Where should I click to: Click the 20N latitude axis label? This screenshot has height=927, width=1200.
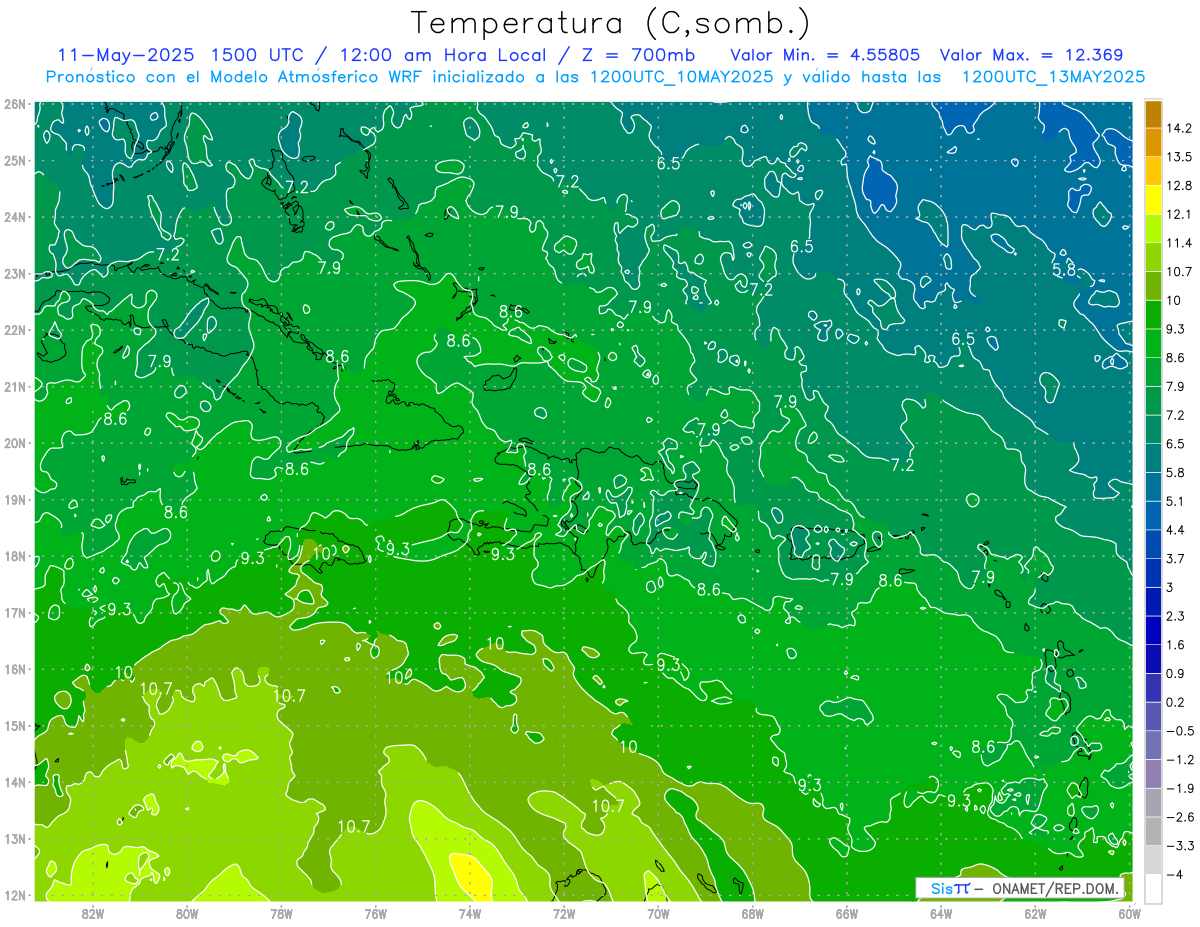coord(14,443)
